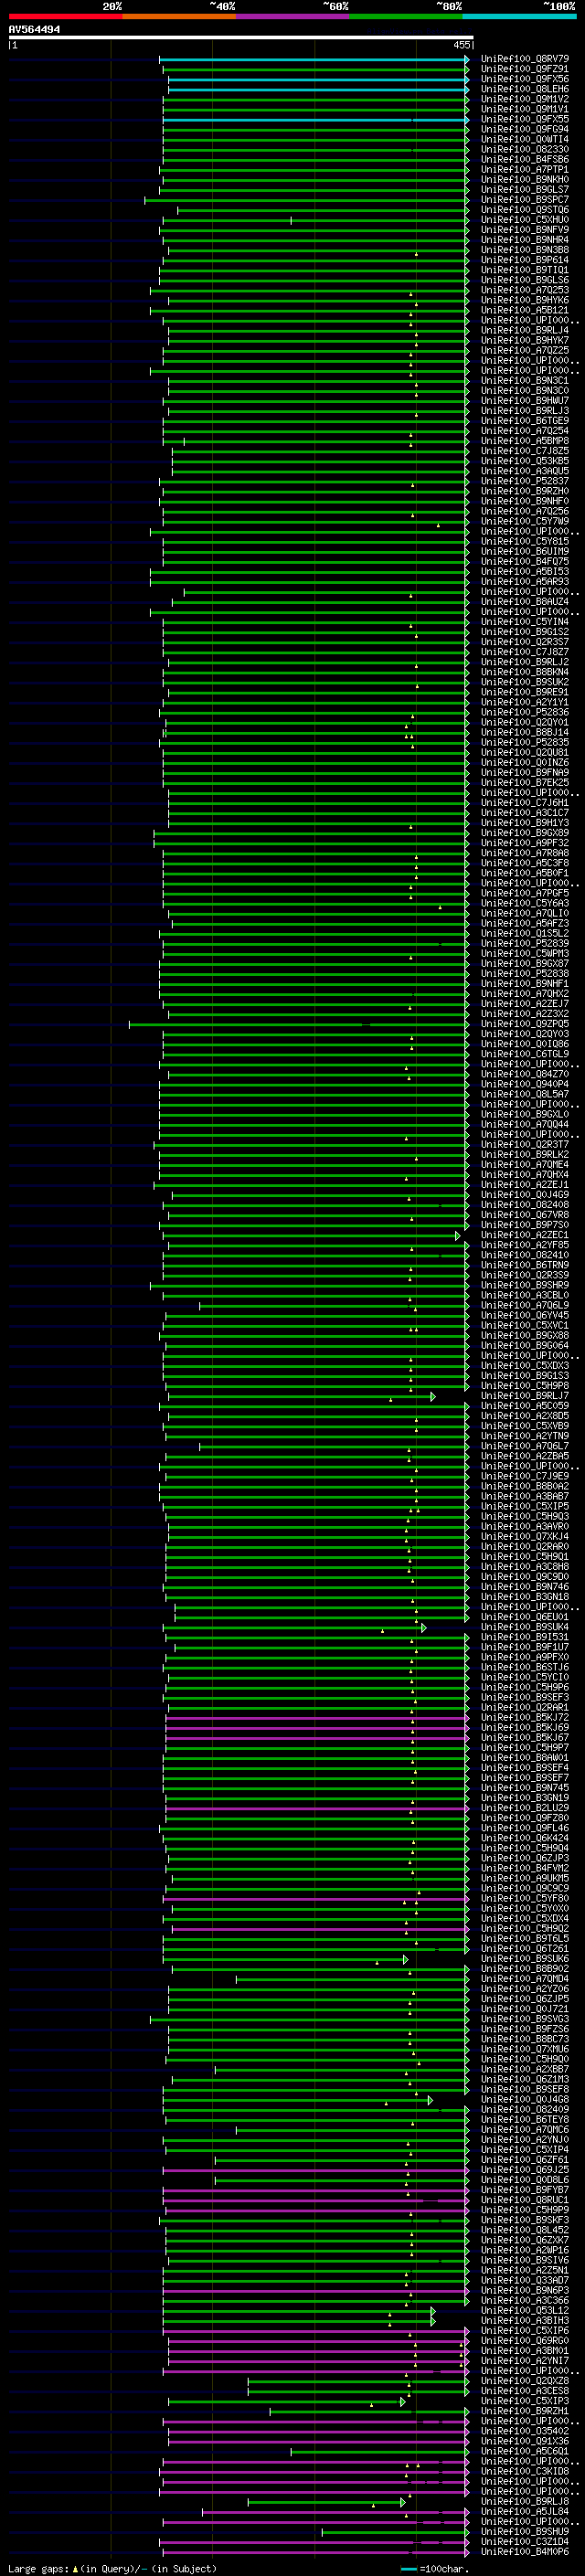The image size is (585, 2576).
Task: Select the label UniRef100_B9SPC7
Action: tap(524, 200)
